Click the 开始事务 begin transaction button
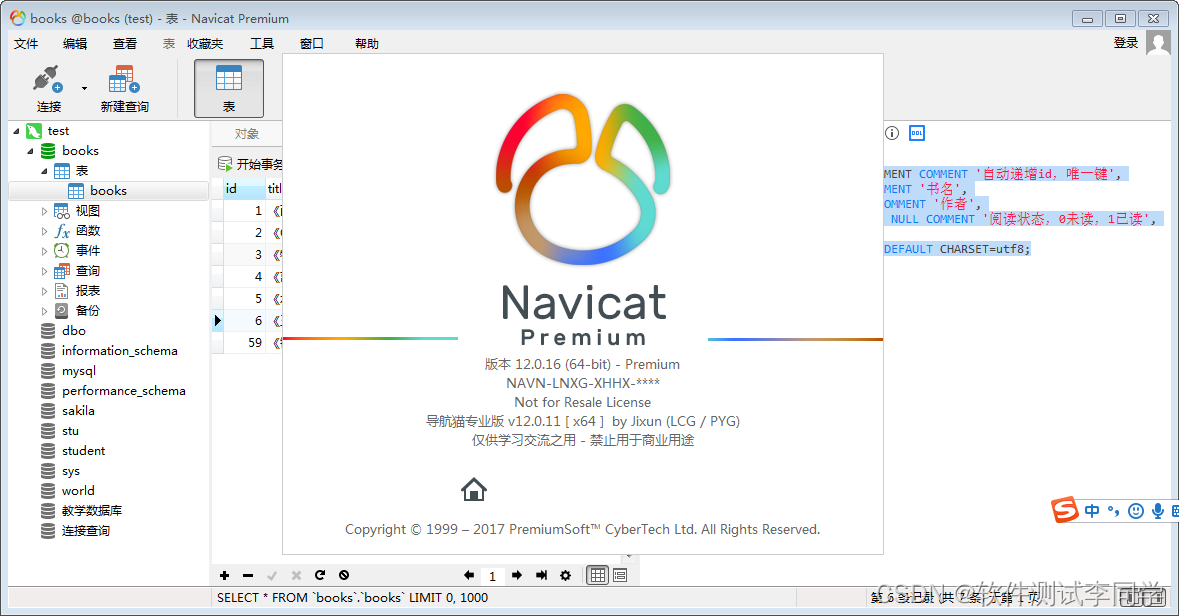Image resolution: width=1179 pixels, height=616 pixels. tap(250, 164)
